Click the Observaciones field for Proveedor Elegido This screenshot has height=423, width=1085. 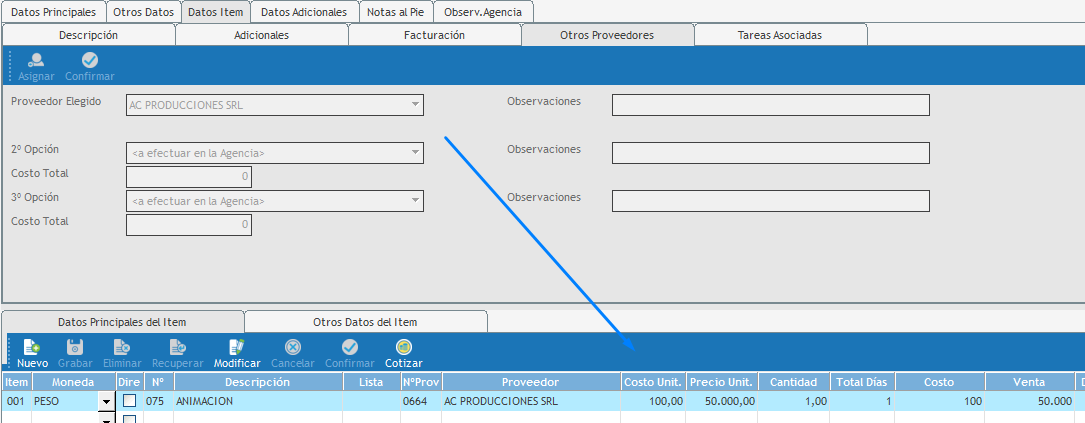coord(770,105)
